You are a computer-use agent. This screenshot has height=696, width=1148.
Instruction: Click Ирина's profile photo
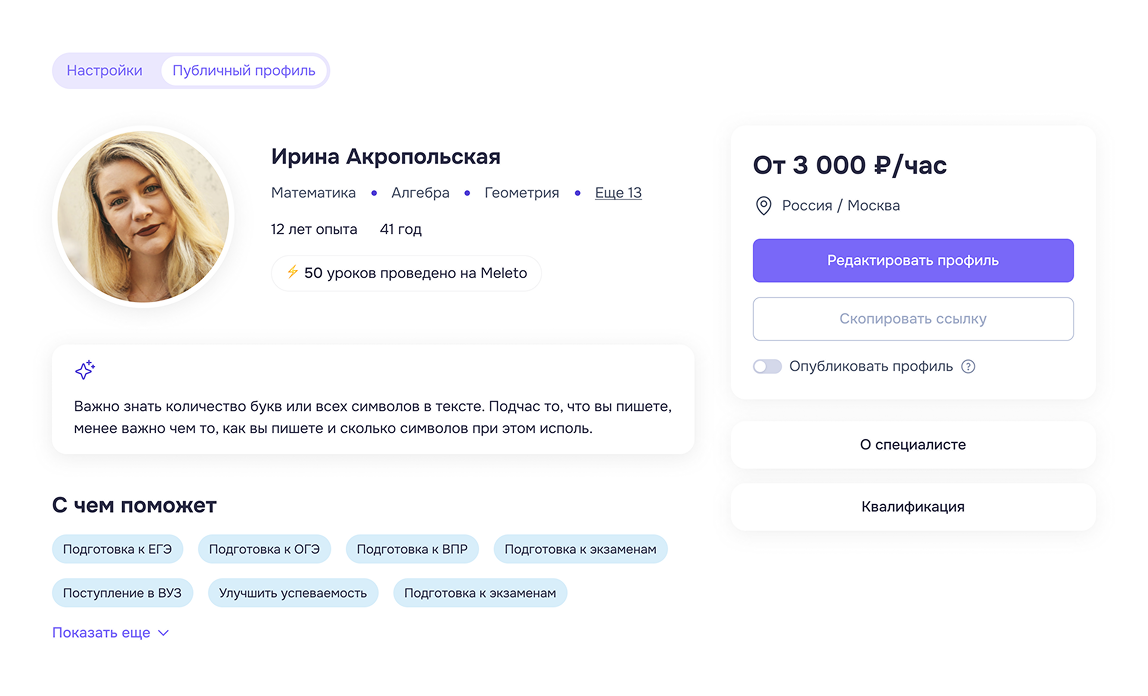point(143,217)
